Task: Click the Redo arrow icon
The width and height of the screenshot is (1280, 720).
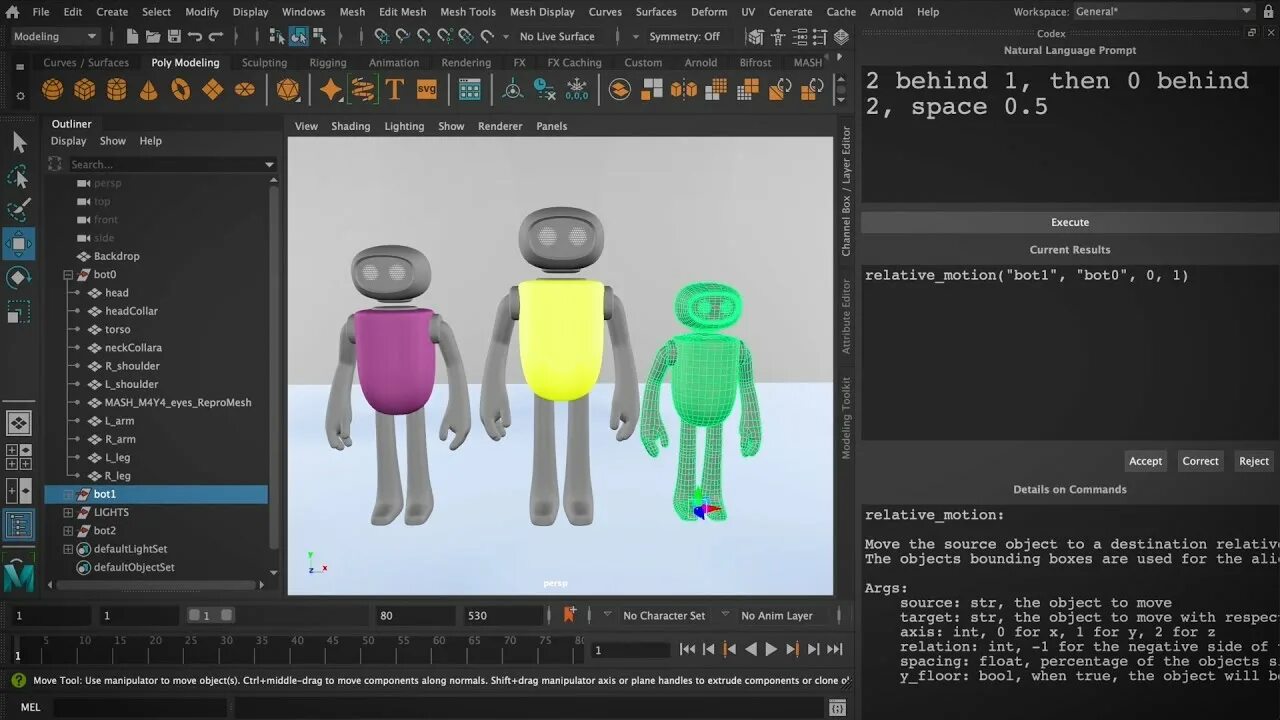Action: pos(216,36)
